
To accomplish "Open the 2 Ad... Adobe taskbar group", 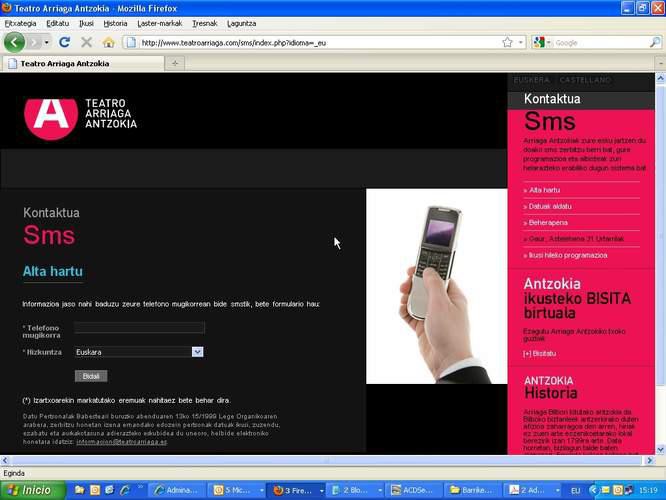I will coord(533,490).
